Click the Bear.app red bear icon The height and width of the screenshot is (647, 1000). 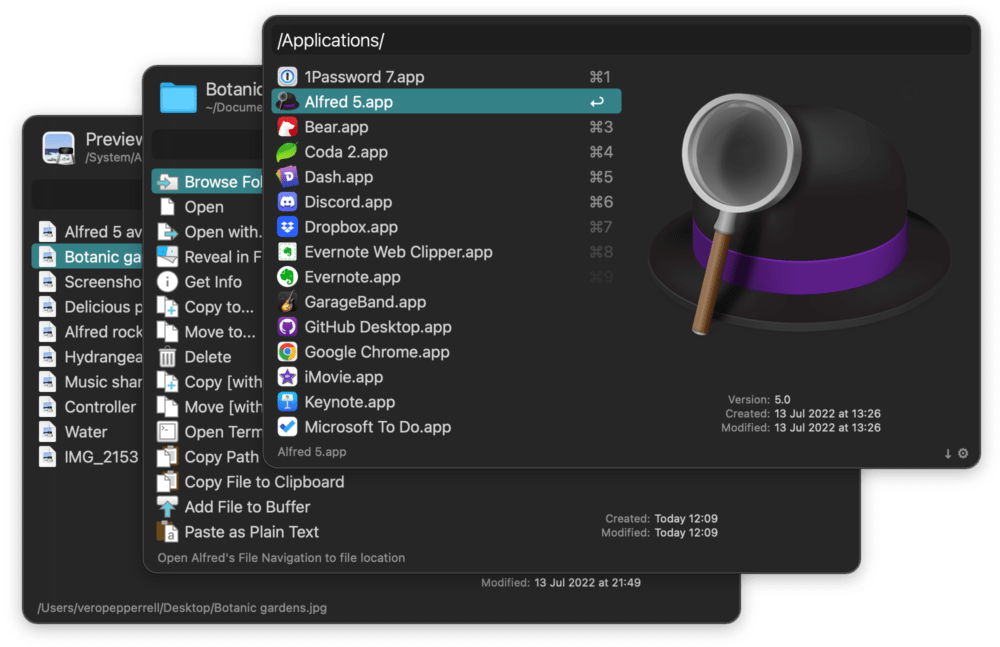288,127
